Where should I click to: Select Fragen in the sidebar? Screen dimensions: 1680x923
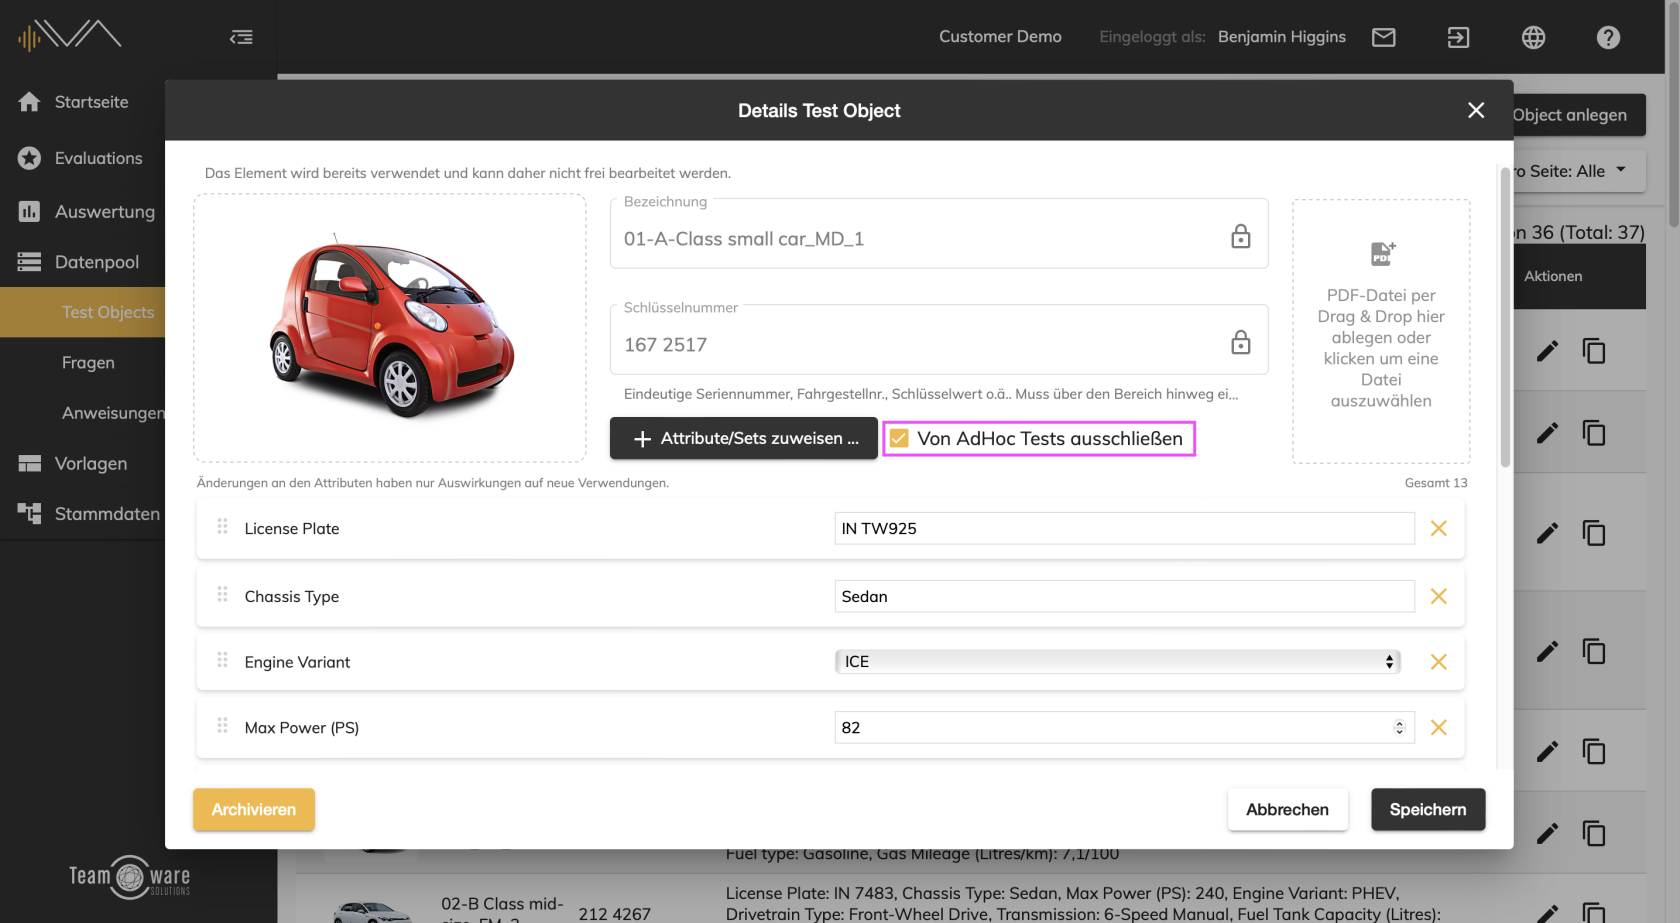88,362
